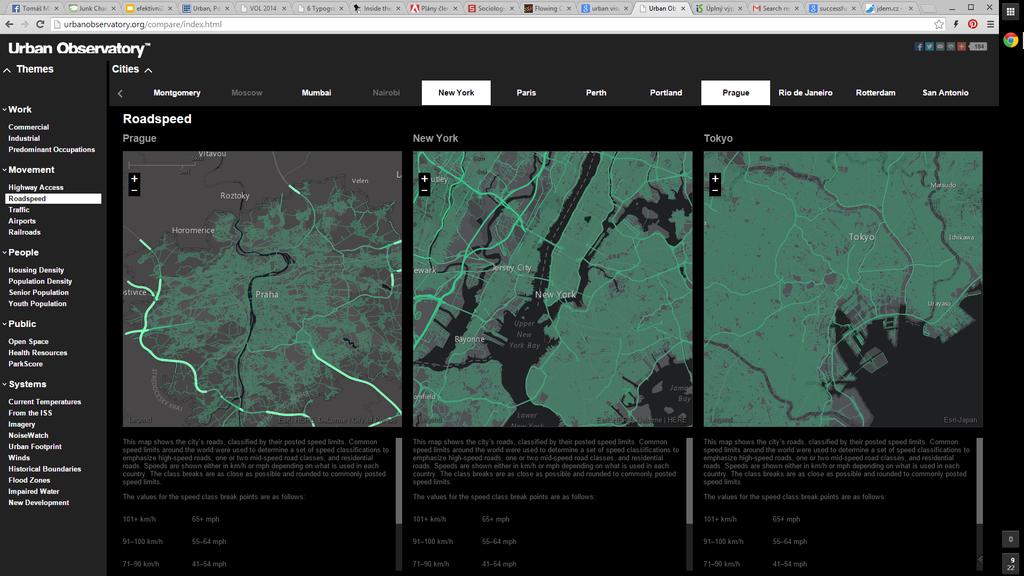Collapse the Themes panel

click(7, 70)
